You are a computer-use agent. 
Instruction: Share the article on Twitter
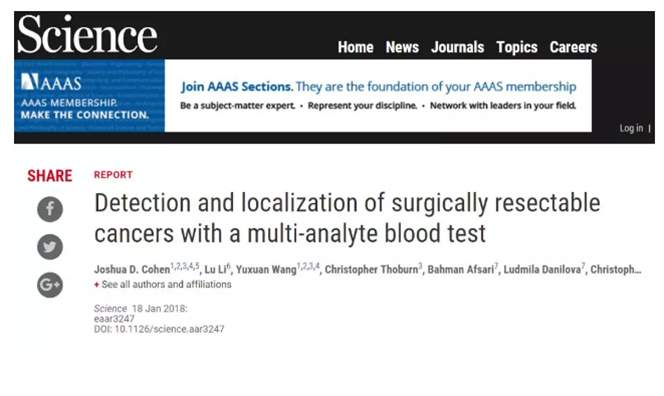point(50,247)
